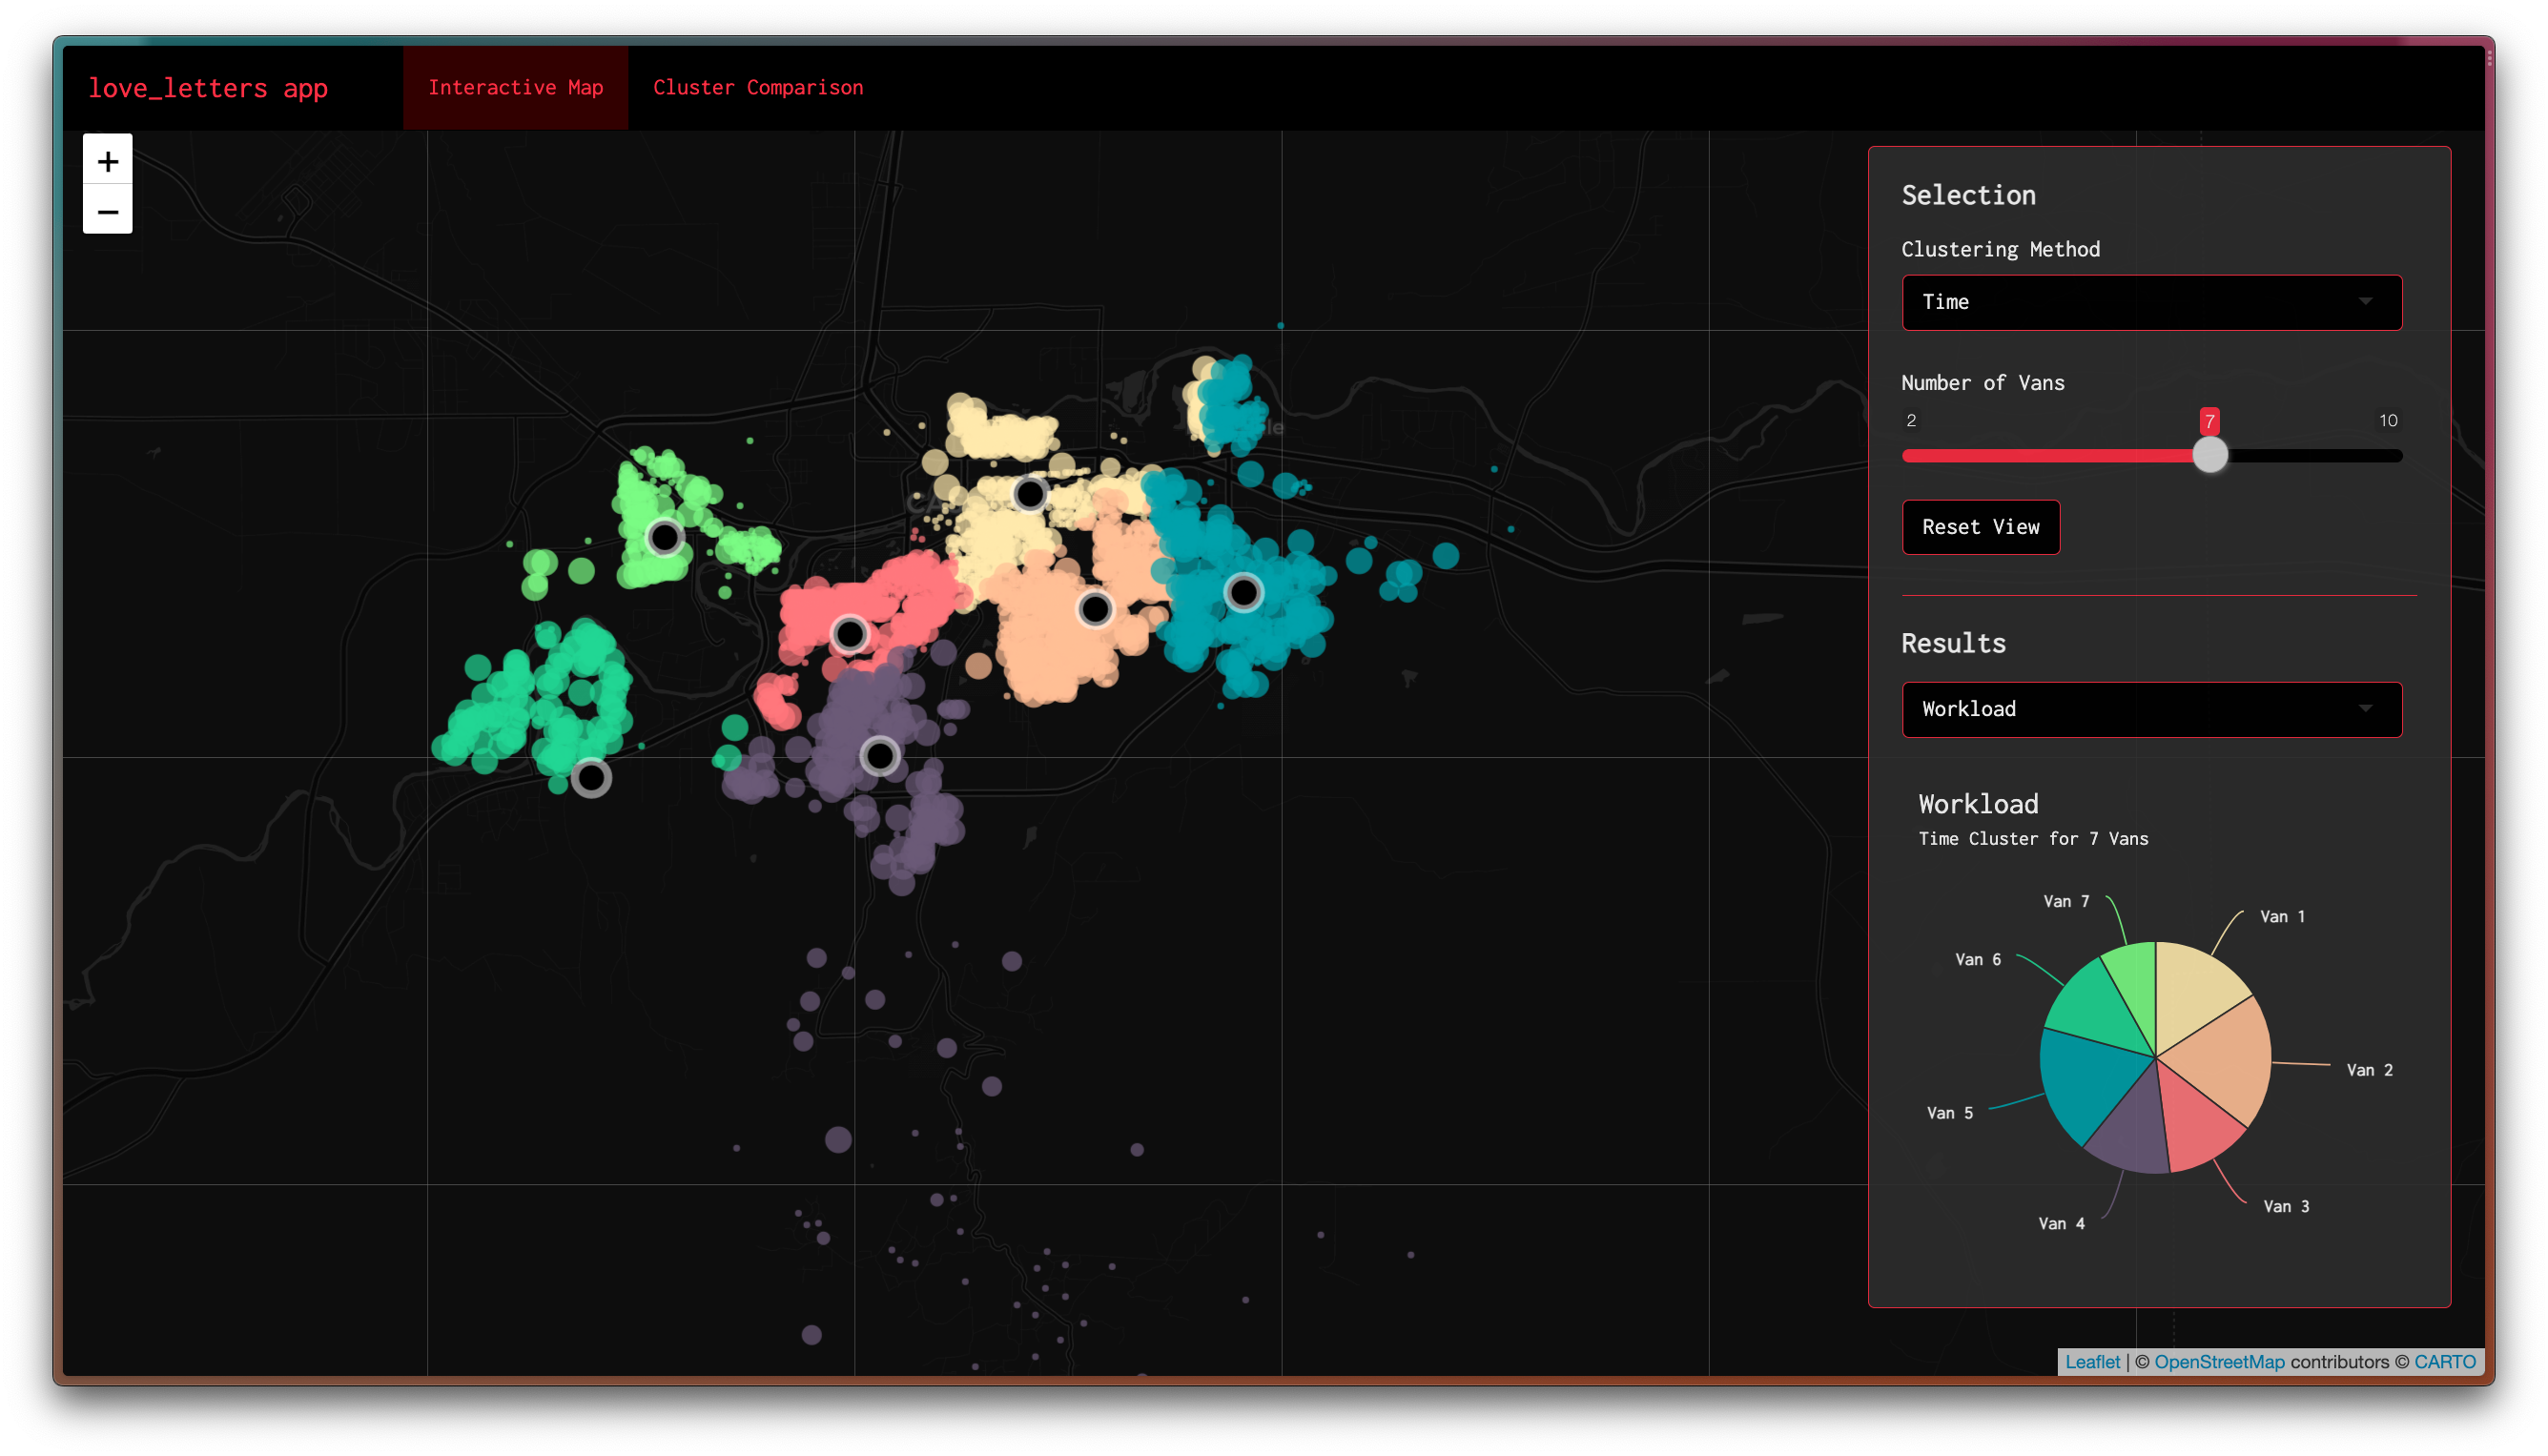
Task: Switch to the Cluster Comparison tab
Action: [x=757, y=88]
